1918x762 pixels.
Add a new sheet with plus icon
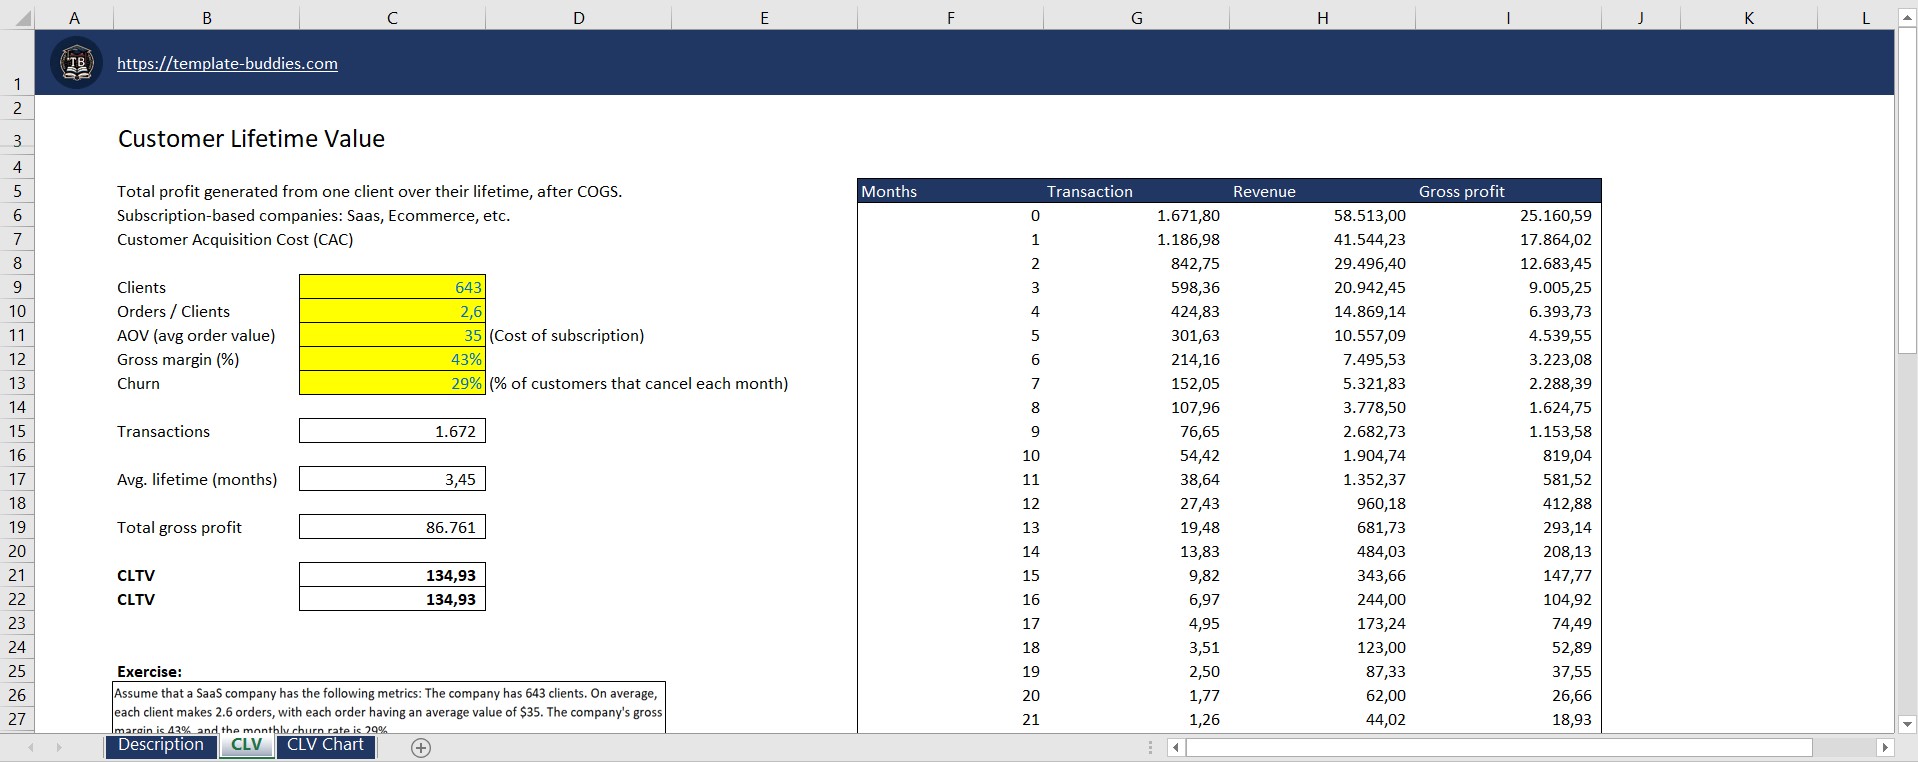point(421,748)
